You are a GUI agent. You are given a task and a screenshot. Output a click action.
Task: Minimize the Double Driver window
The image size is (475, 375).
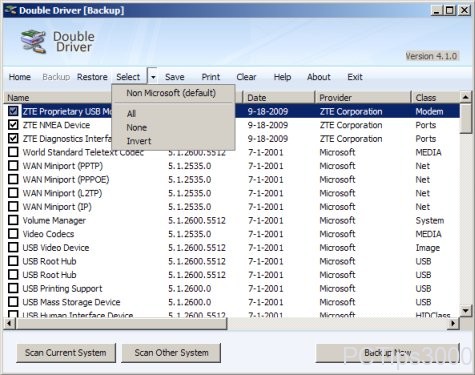tap(436, 10)
